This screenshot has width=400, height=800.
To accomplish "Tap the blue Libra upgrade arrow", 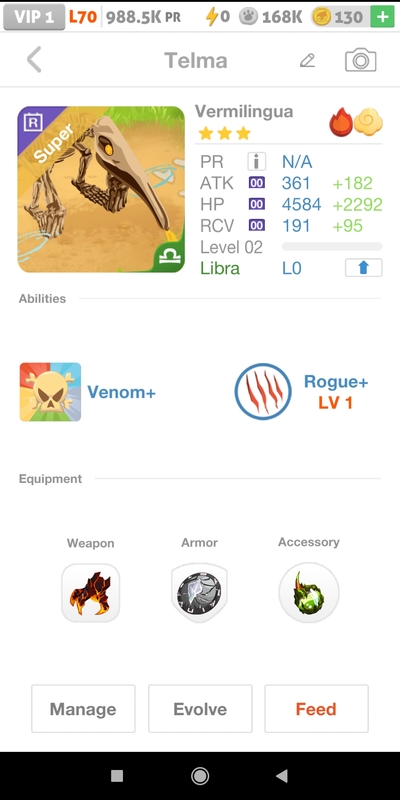I will click(363, 268).
